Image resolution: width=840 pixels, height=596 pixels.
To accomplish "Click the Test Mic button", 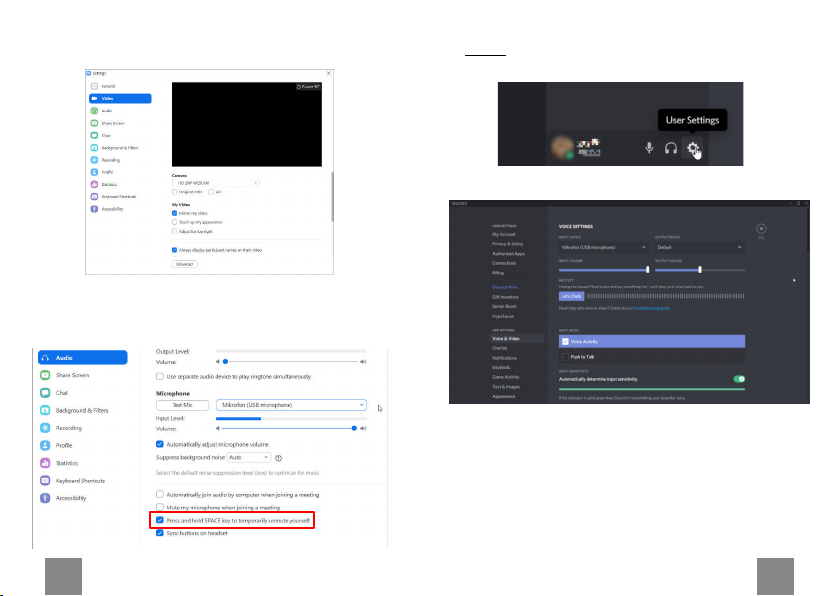I will [183, 405].
